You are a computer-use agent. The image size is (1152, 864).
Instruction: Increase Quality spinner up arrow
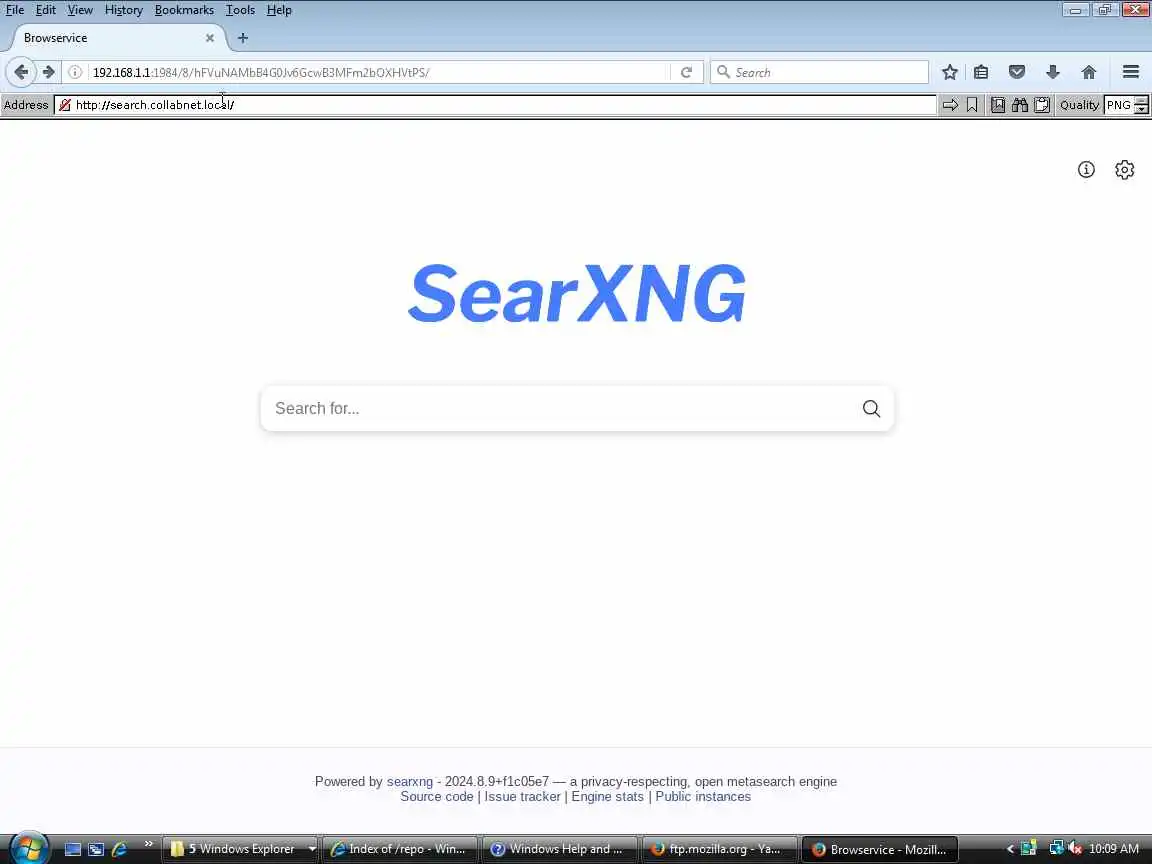[1141, 101]
